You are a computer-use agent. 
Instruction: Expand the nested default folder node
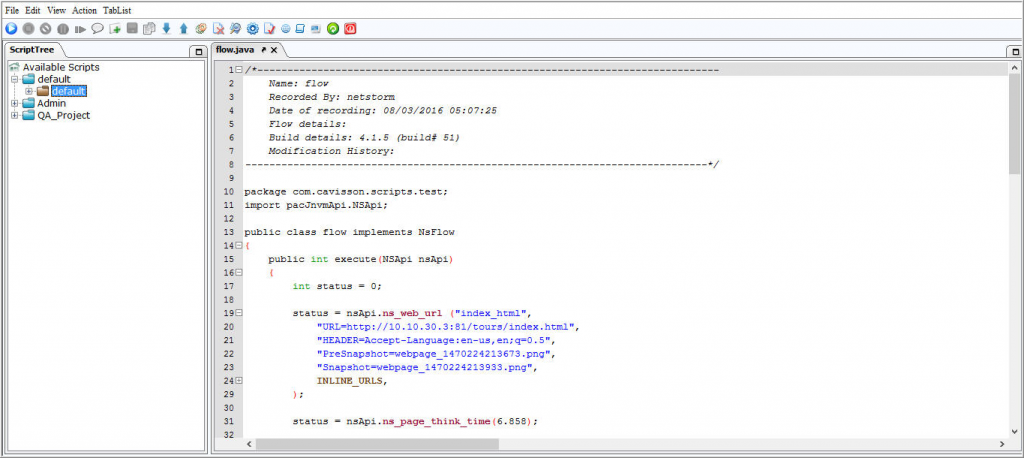[x=29, y=91]
